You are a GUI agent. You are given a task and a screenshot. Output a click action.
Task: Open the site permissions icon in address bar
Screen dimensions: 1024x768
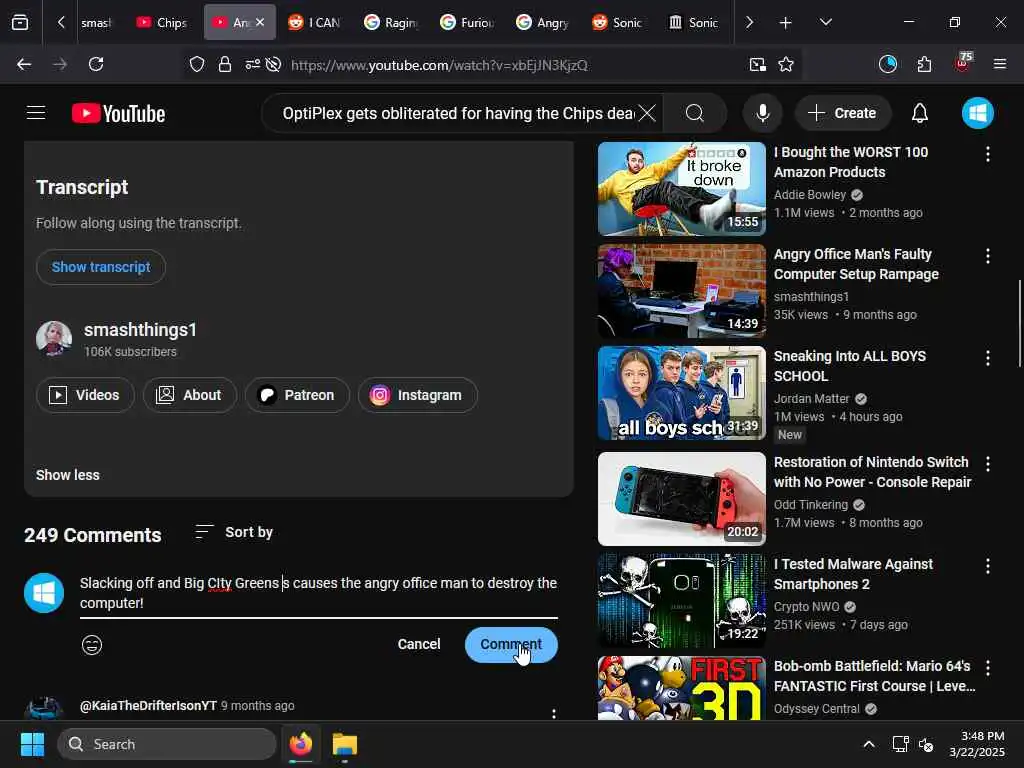pyautogui.click(x=252, y=64)
